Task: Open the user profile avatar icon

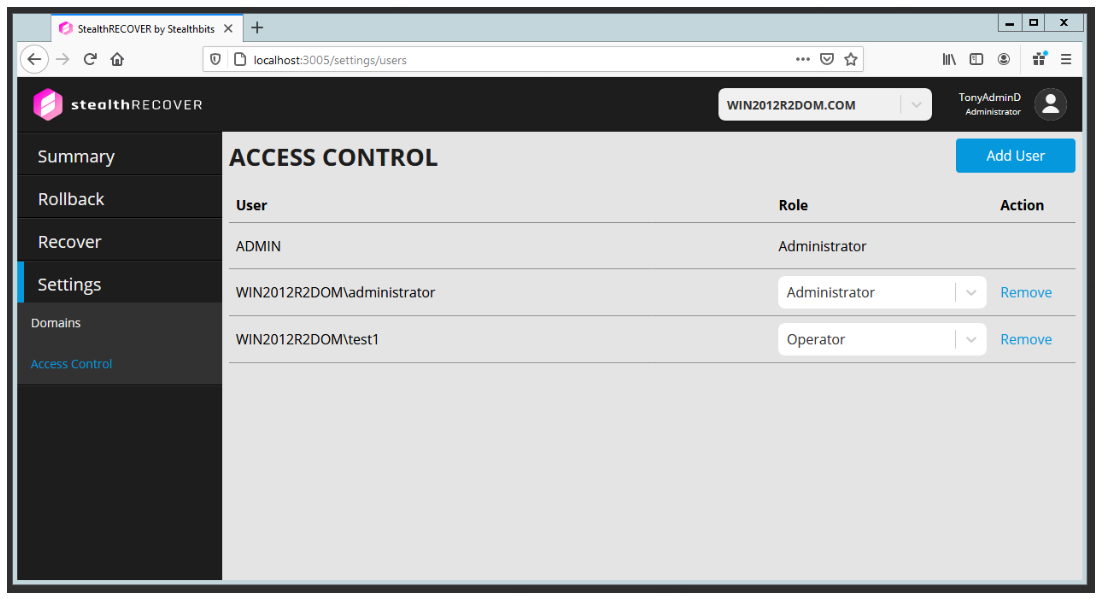Action: [x=1050, y=104]
